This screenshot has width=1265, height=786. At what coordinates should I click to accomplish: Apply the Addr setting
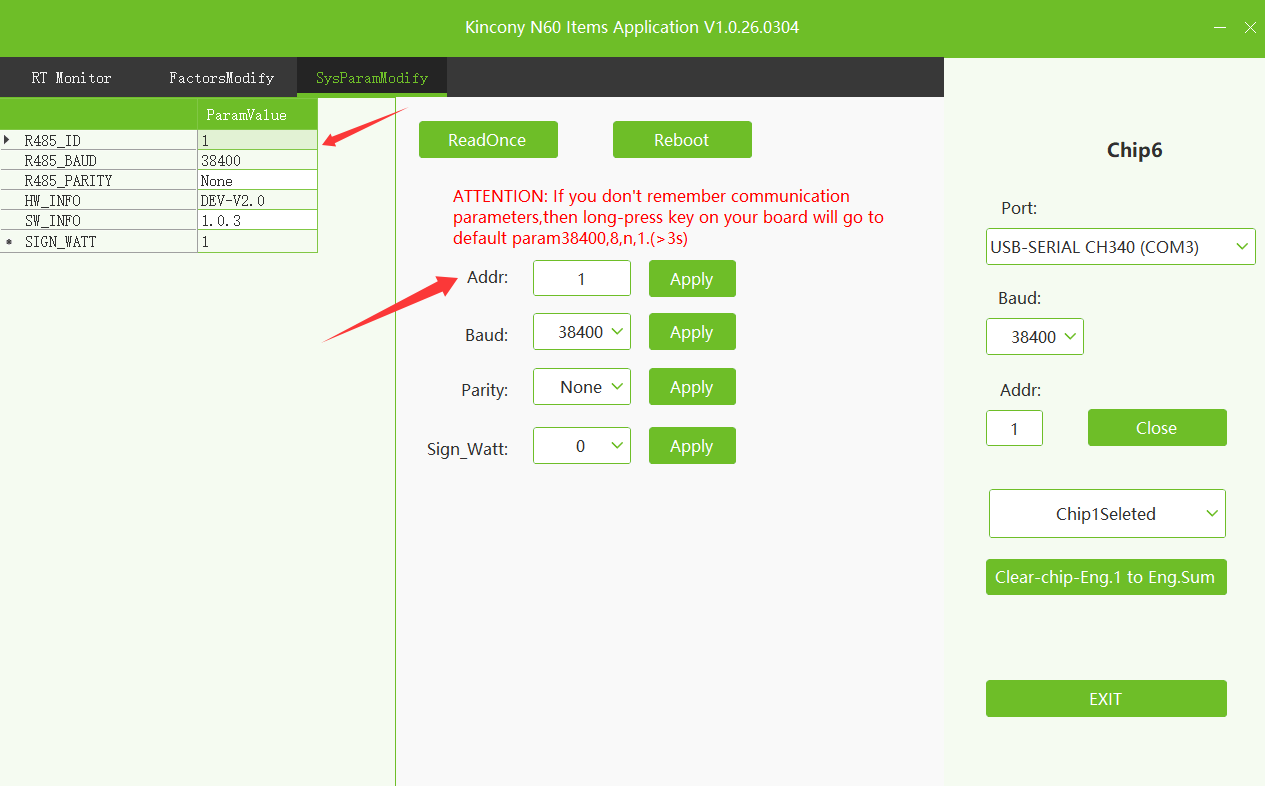691,279
